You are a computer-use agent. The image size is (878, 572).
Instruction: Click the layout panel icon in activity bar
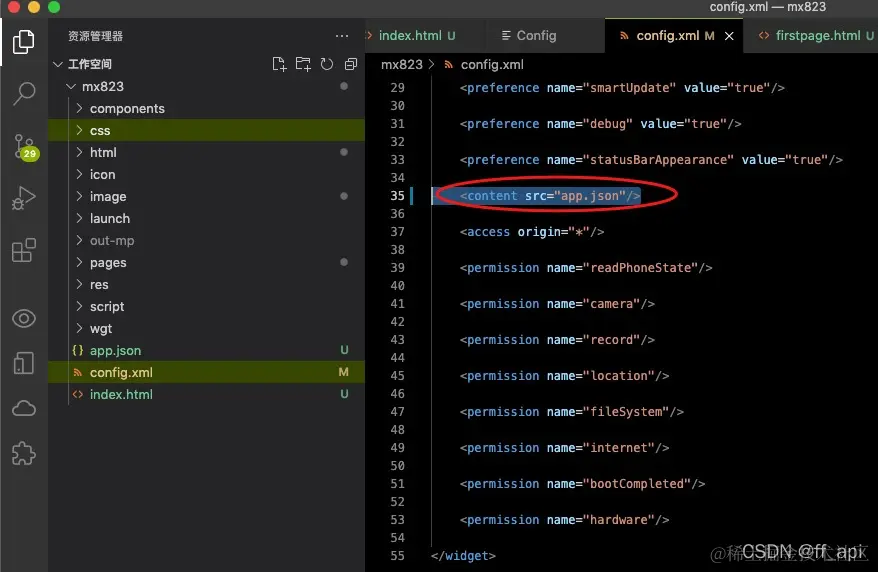(24, 363)
